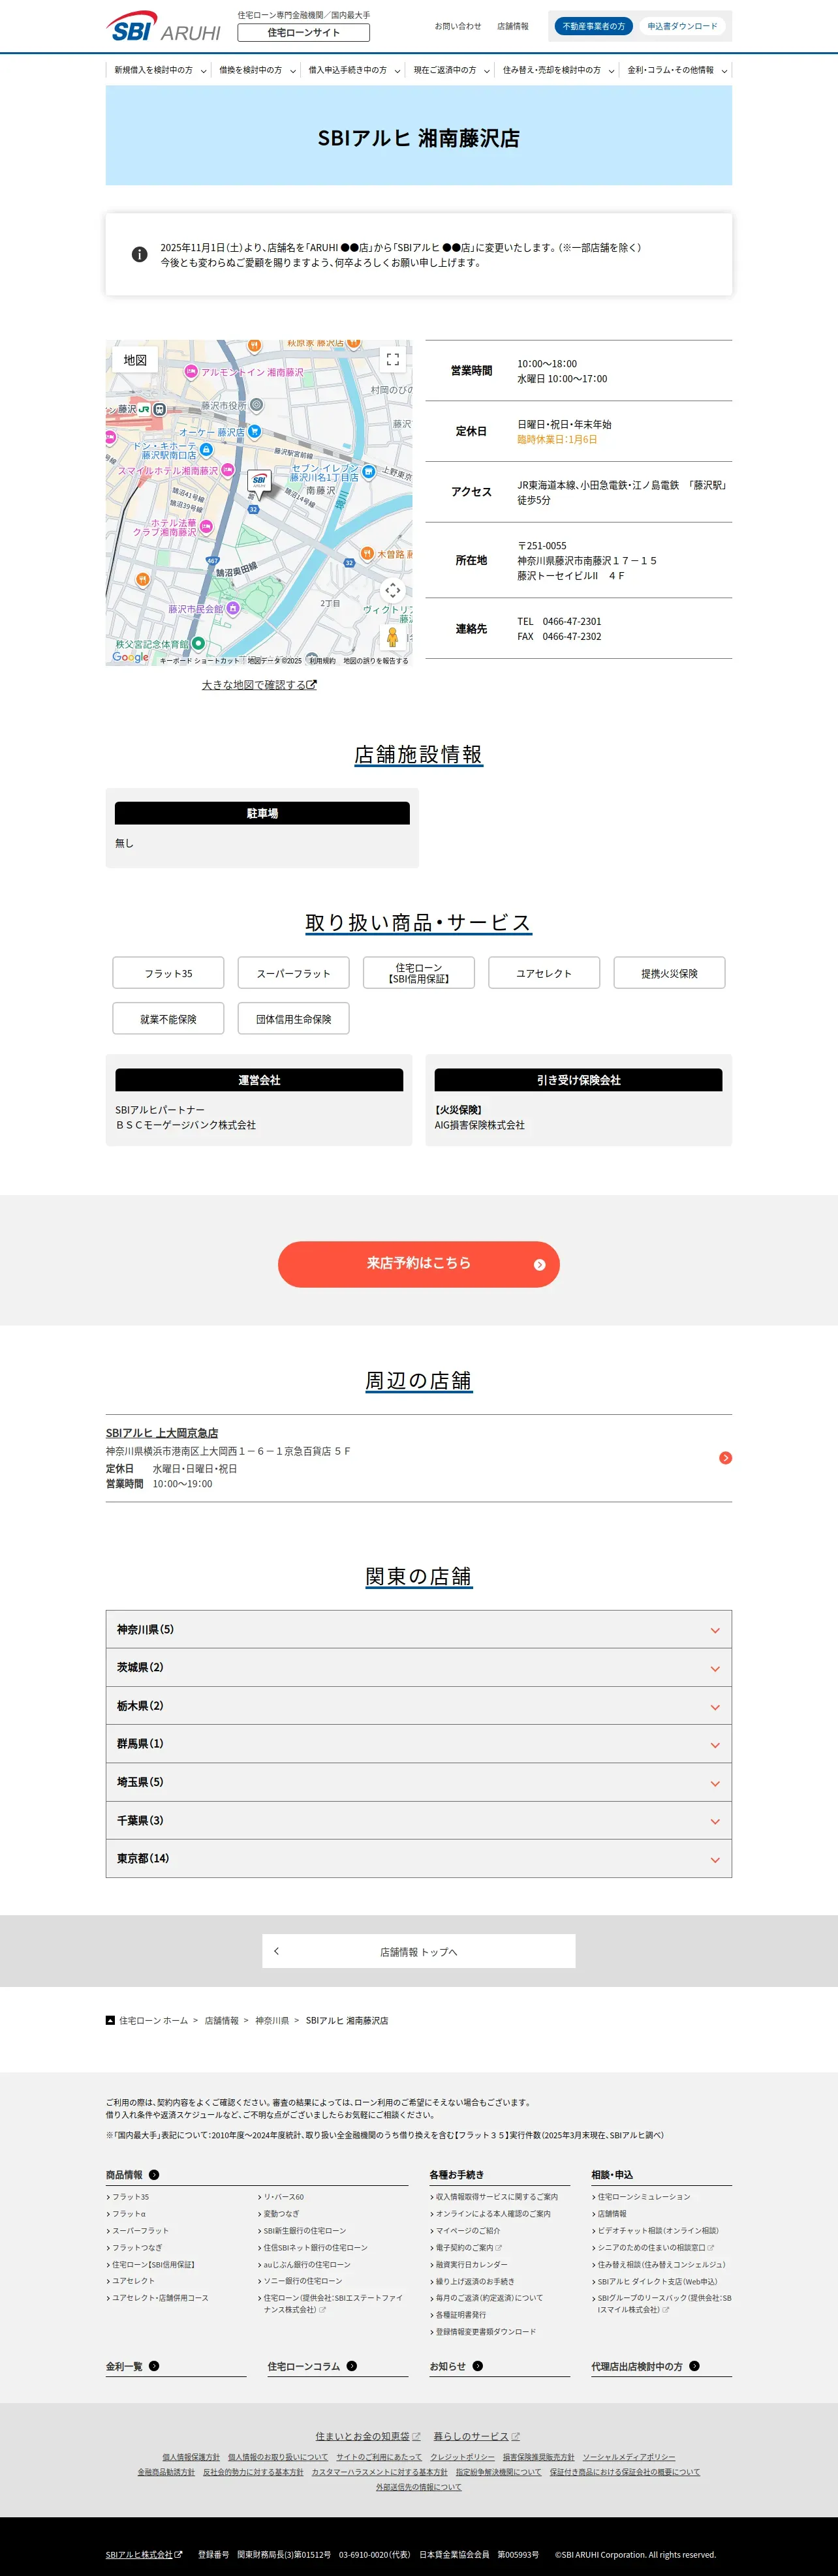
Task: Click 住宅ローンサイト header button
Action: click(304, 32)
